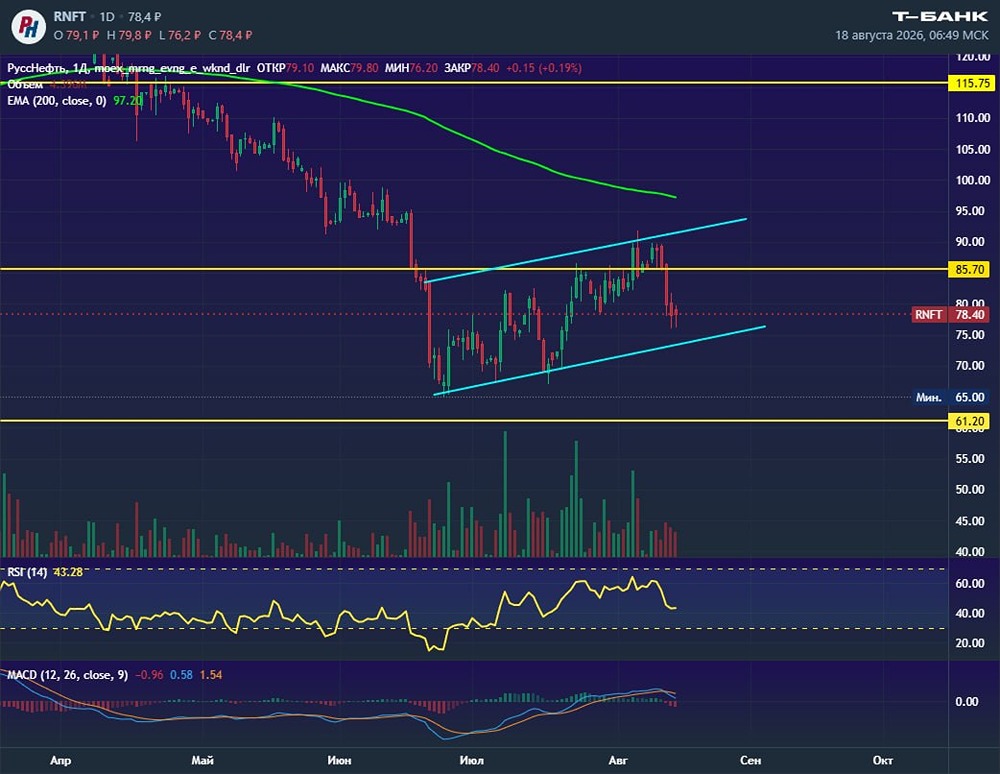
Task: Click the MACD value -0.96
Action: (149, 675)
